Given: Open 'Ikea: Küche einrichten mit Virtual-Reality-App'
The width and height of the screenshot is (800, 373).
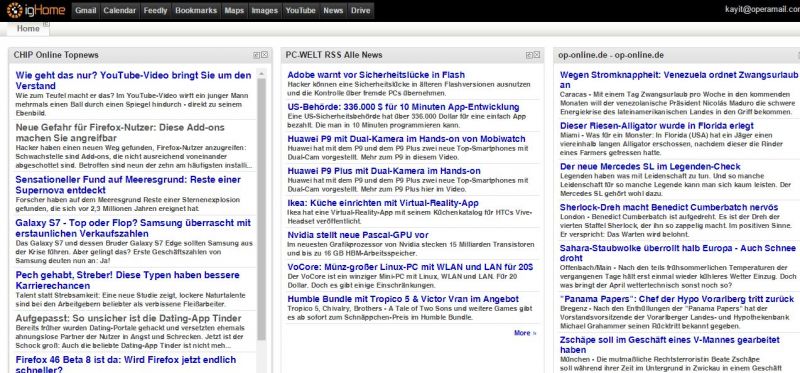Looking at the screenshot, I should click(x=383, y=203).
